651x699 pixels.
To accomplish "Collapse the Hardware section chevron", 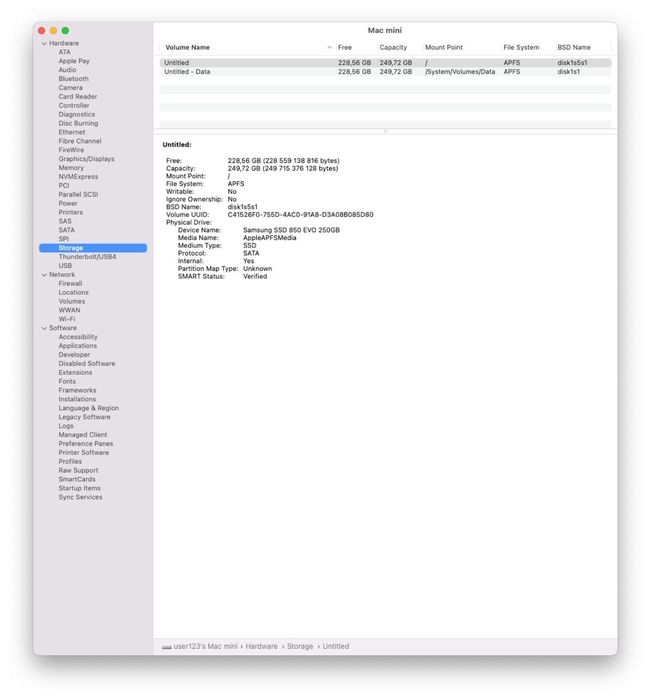I will tap(44, 44).
